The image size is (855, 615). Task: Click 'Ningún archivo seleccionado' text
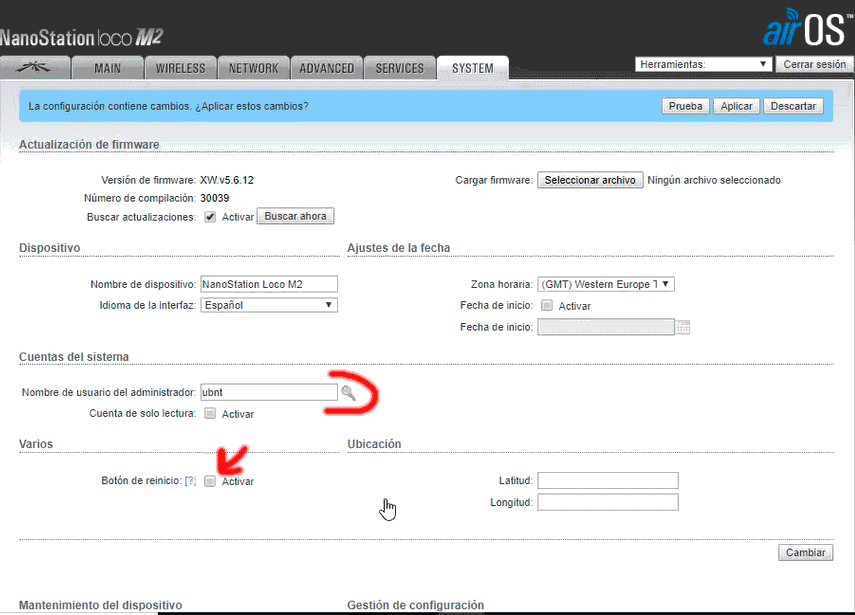714,180
